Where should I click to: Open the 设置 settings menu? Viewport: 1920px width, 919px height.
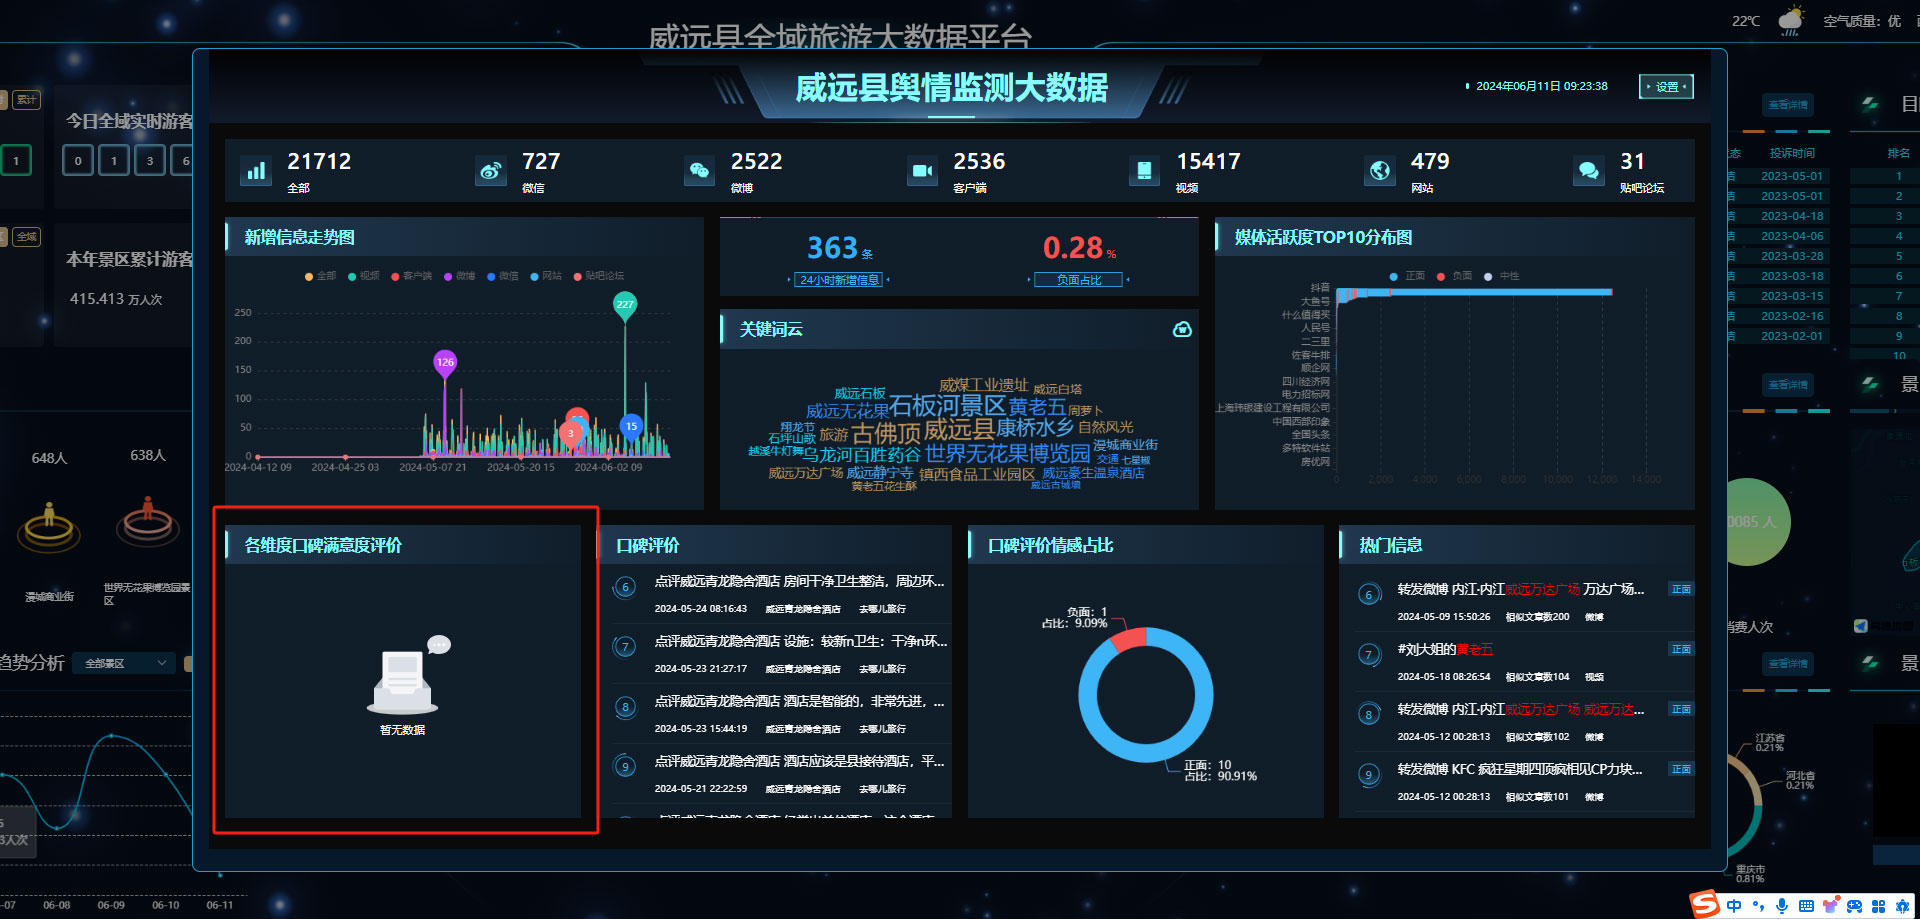1666,87
